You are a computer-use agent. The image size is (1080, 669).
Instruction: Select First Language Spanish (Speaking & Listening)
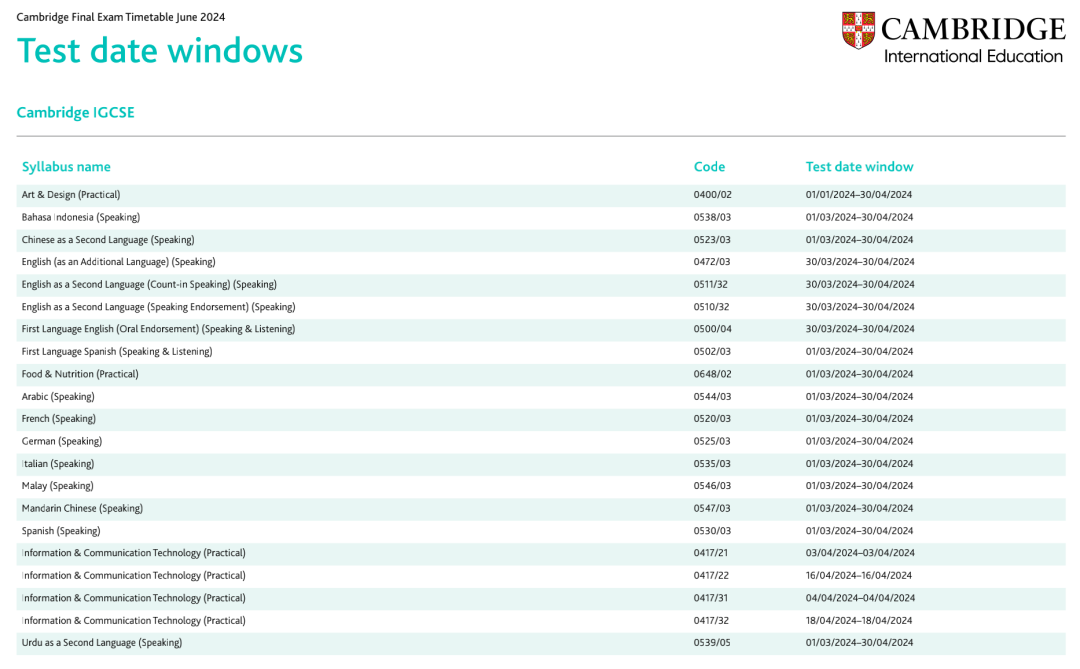pos(117,352)
